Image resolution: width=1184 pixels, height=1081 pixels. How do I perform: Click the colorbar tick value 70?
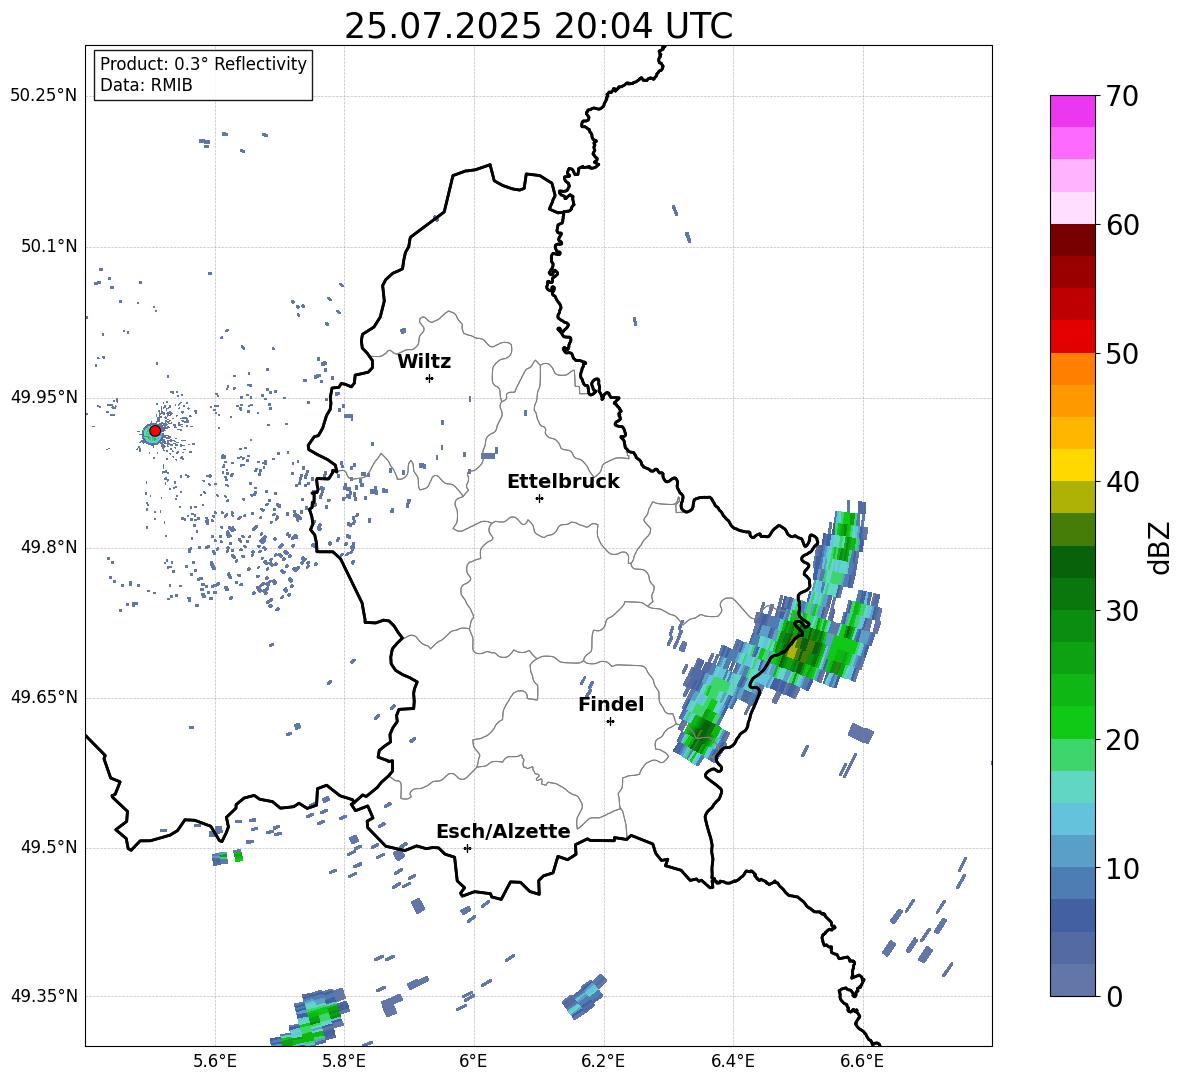(x=1123, y=96)
